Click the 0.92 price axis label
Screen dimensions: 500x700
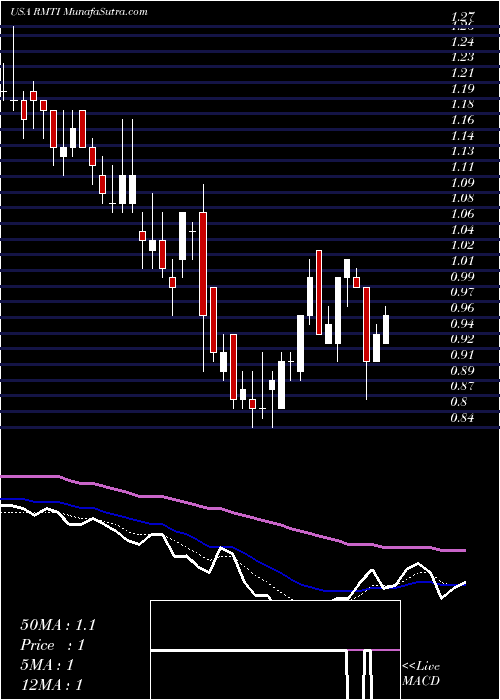coord(462,339)
